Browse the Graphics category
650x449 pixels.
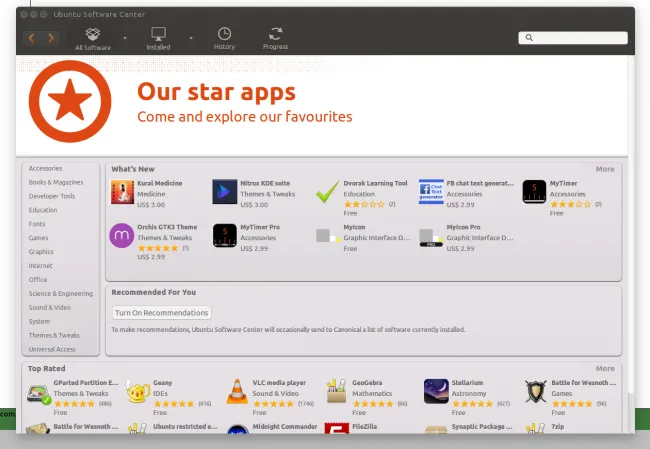[x=41, y=252]
